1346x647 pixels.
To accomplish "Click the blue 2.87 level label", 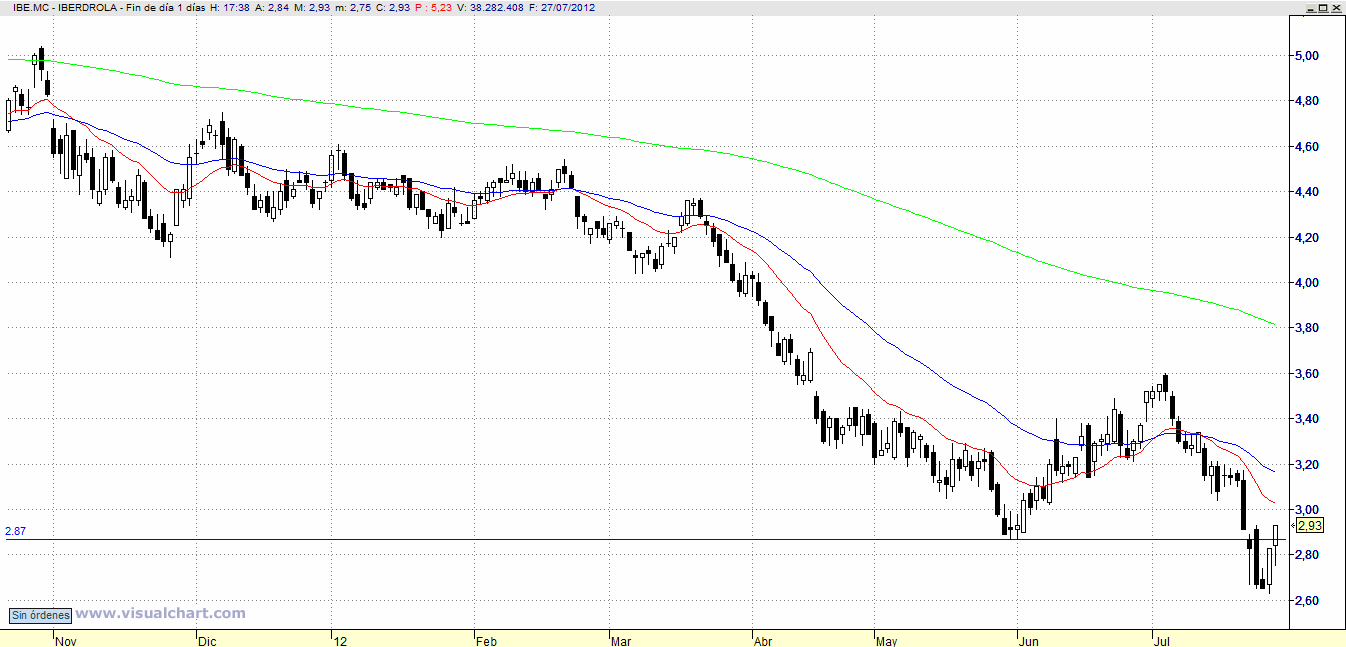I will 15,532.
